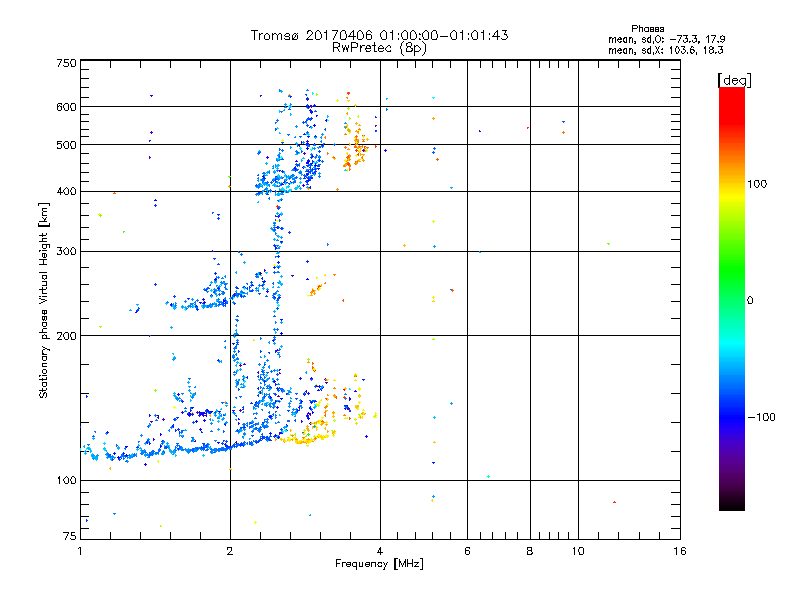The height and width of the screenshot is (600, 800).
Task: Click the '75' y-axis tick label
Action: click(x=70, y=536)
